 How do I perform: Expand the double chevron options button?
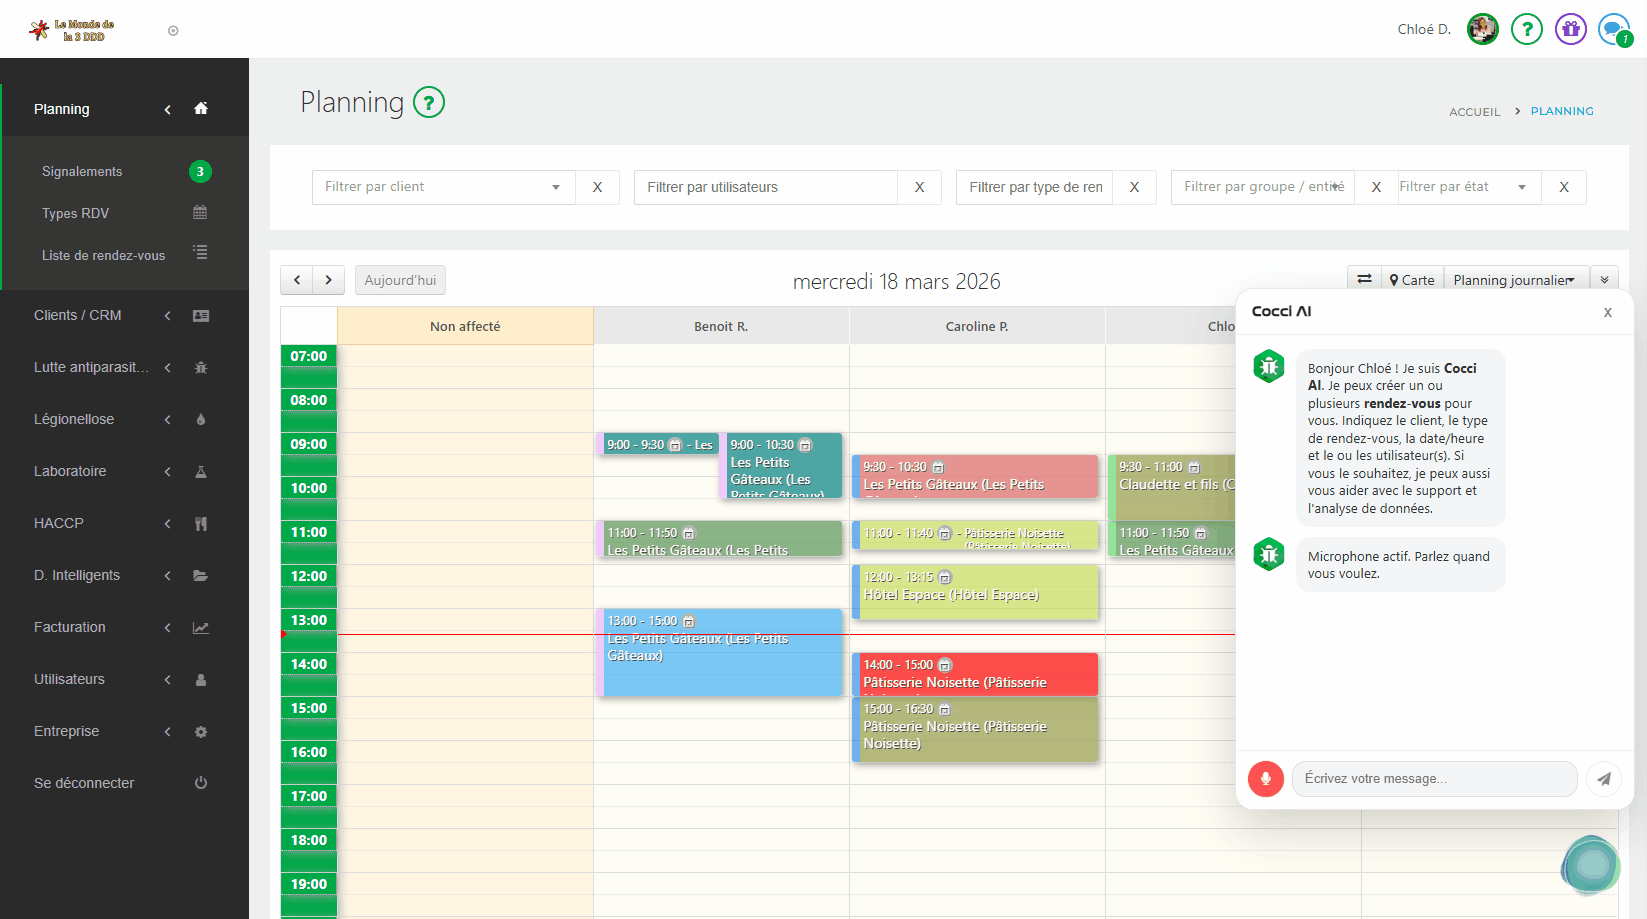pyautogui.click(x=1604, y=280)
